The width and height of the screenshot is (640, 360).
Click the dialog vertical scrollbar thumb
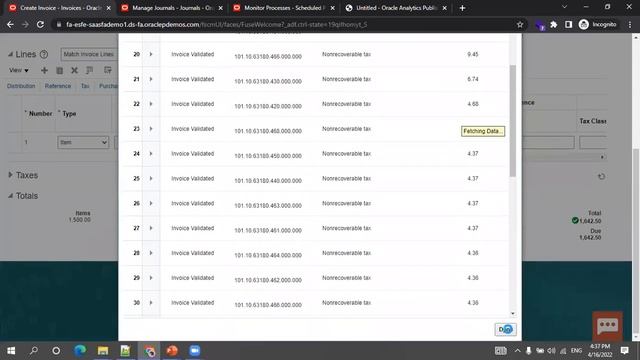tap(513, 121)
